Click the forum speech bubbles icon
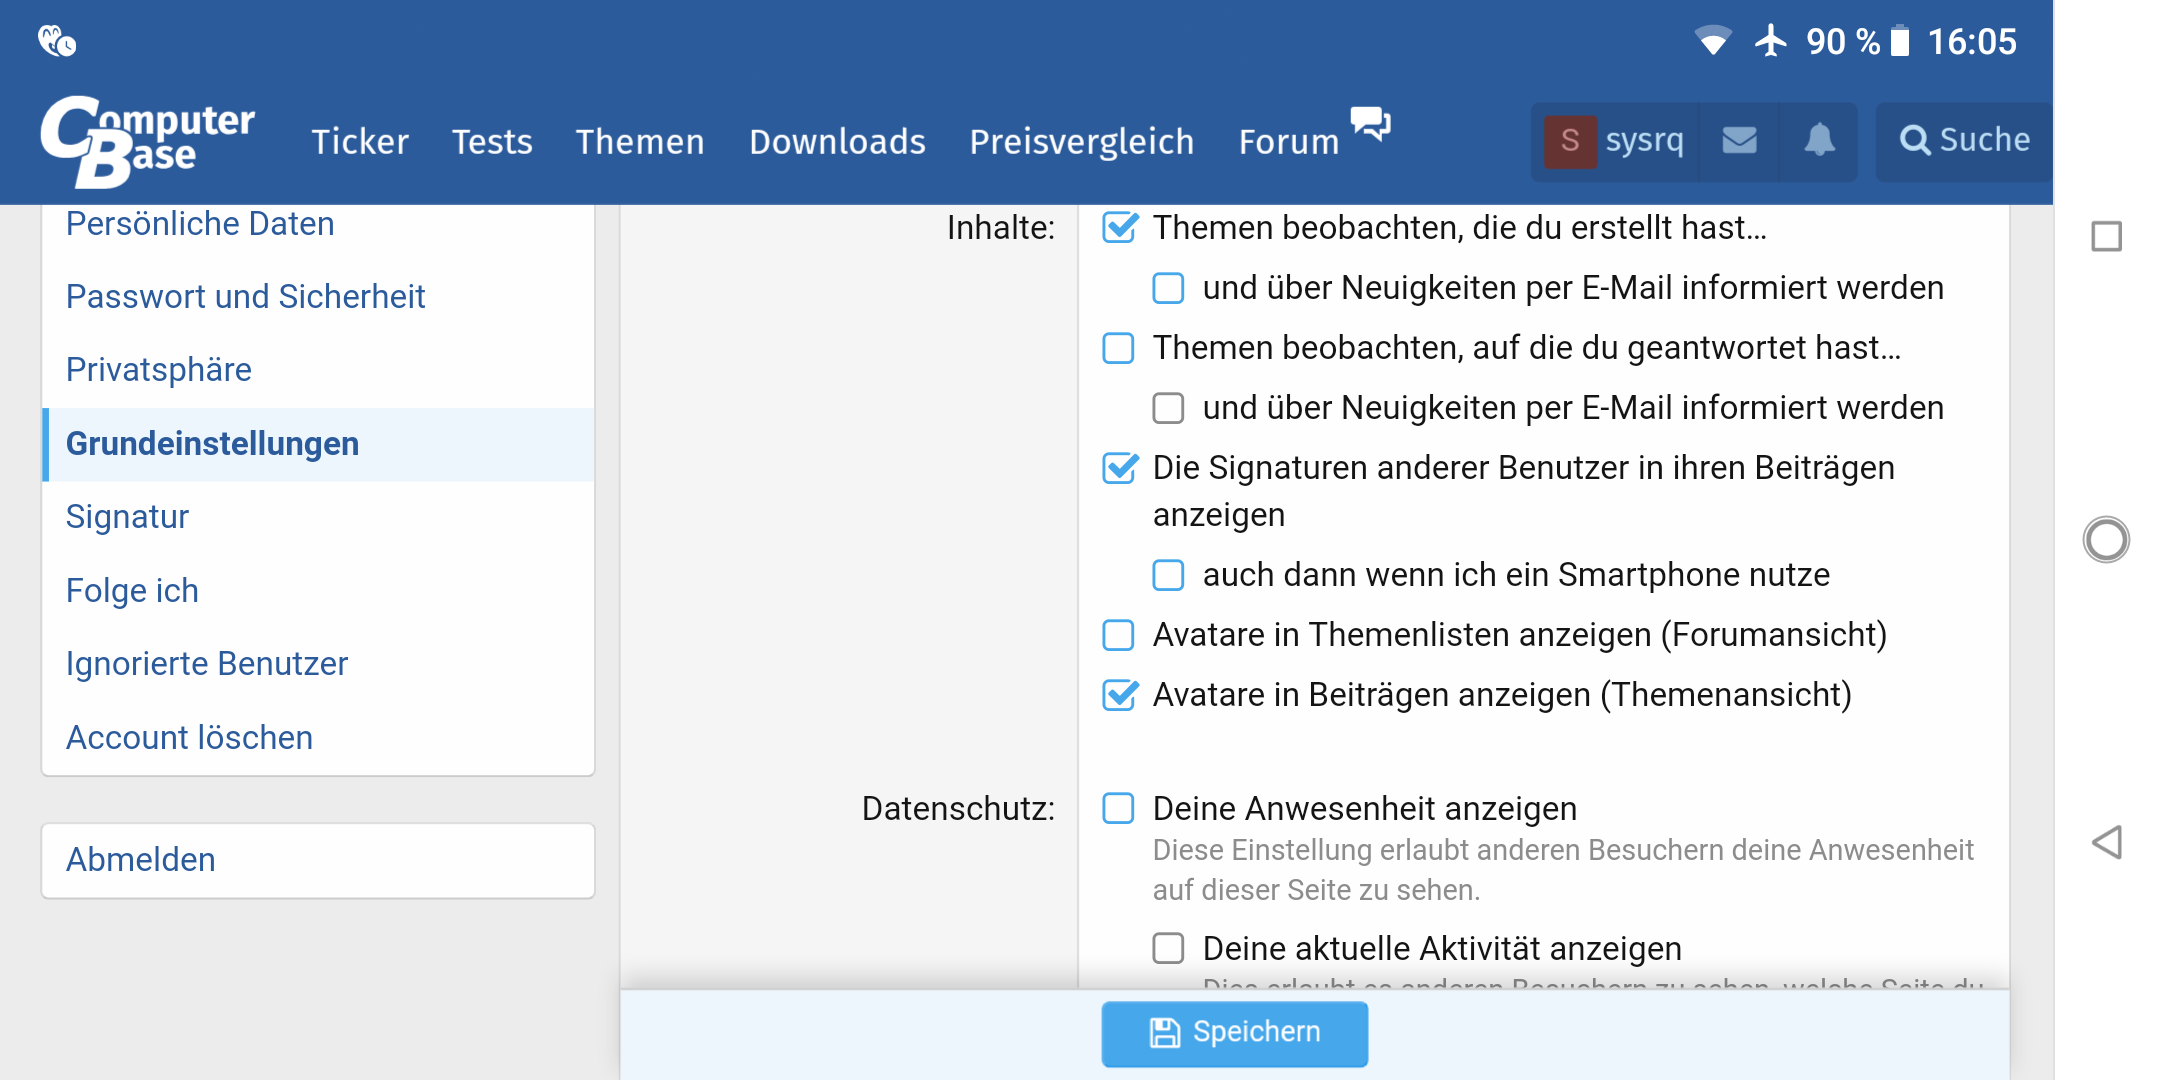 point(1370,123)
